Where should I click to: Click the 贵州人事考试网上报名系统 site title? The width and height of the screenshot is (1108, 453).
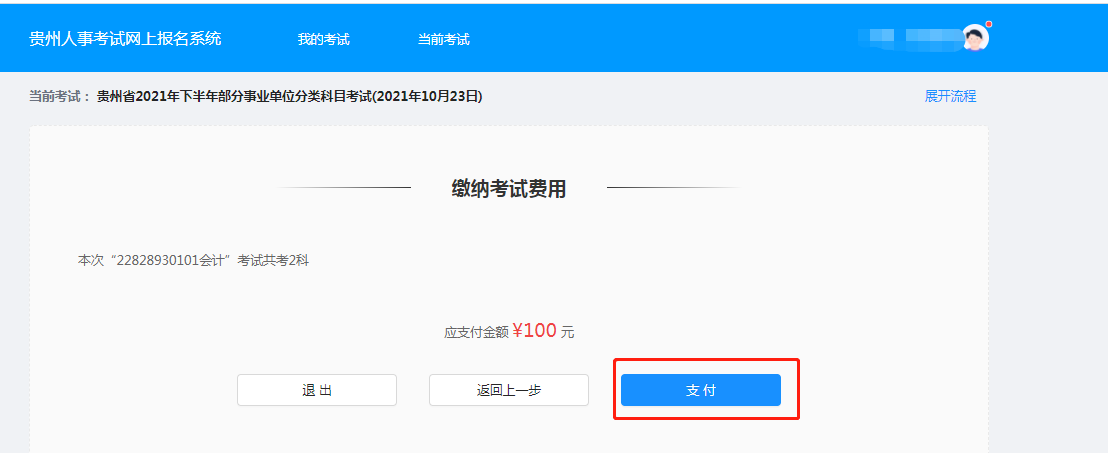tap(125, 39)
